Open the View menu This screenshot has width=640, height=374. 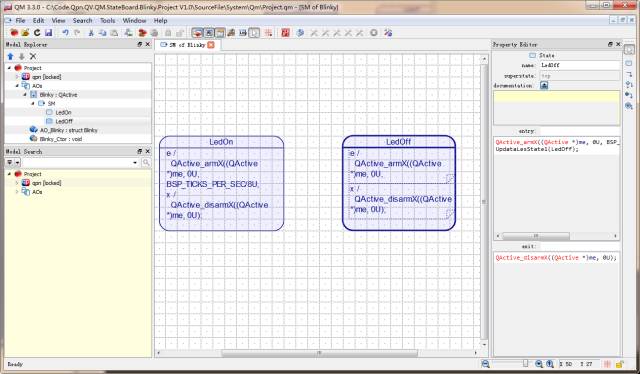pyautogui.click(x=58, y=20)
